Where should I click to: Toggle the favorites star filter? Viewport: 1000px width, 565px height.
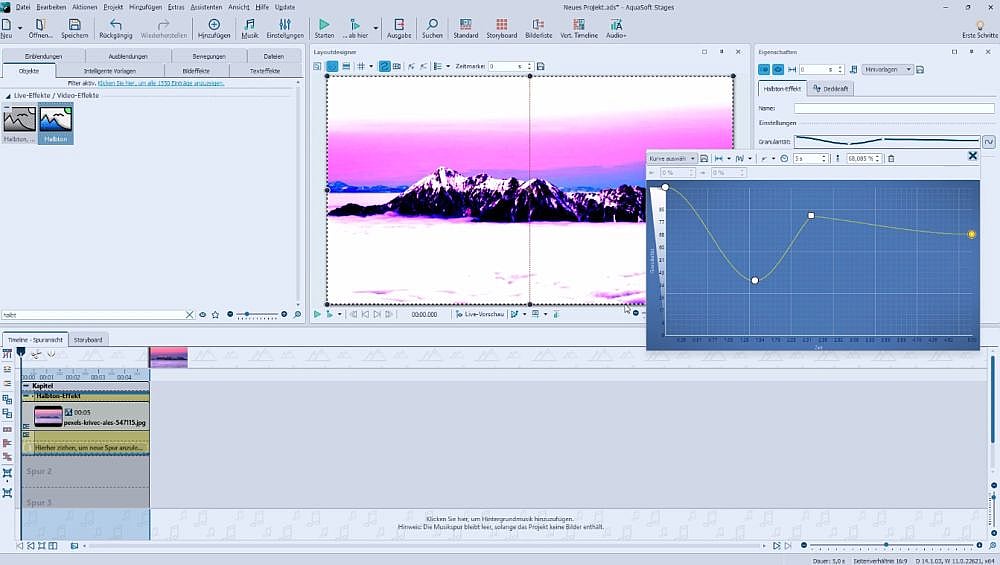pyautogui.click(x=215, y=314)
